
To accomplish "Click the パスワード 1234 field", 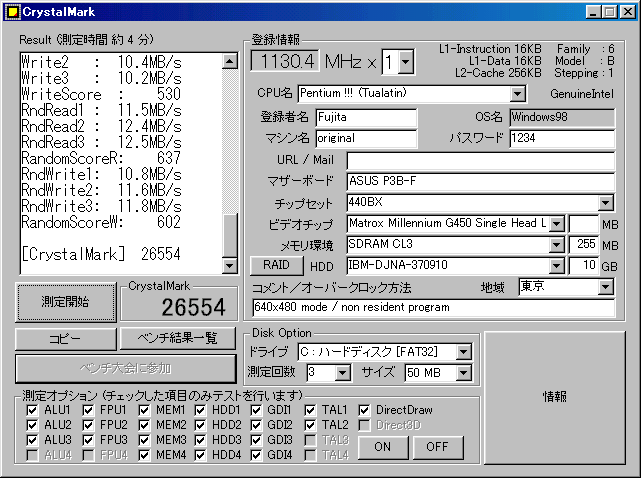I will 562,138.
